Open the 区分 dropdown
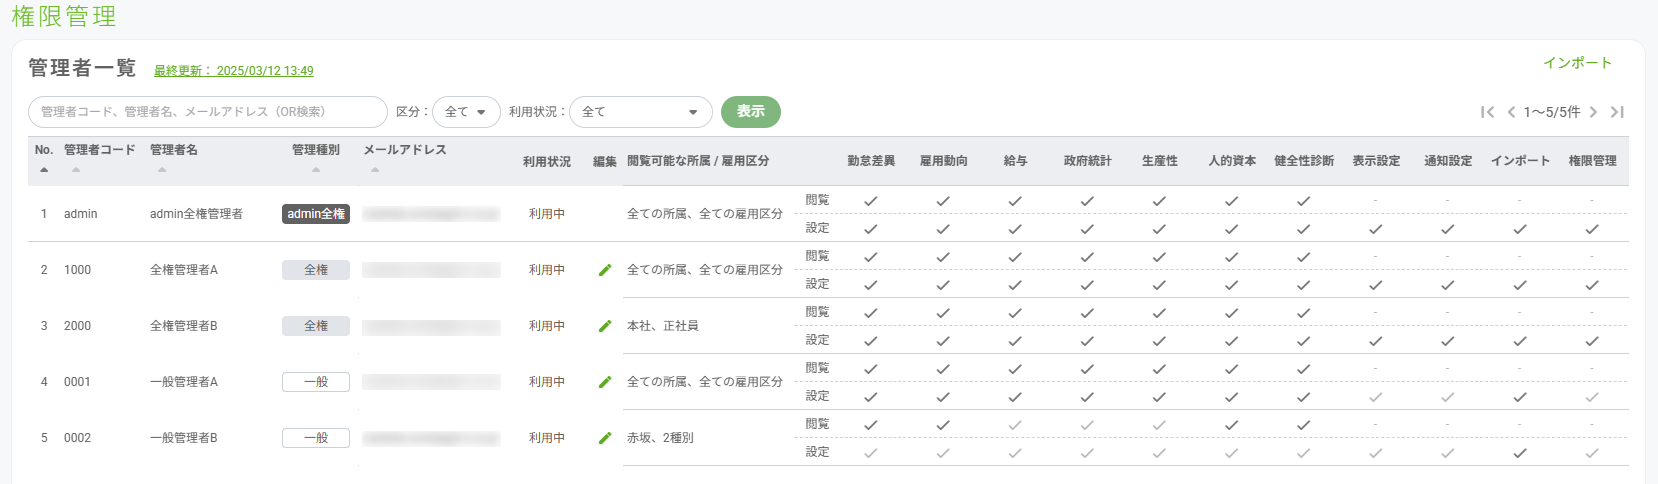Image resolution: width=1658 pixels, height=484 pixels. click(466, 112)
